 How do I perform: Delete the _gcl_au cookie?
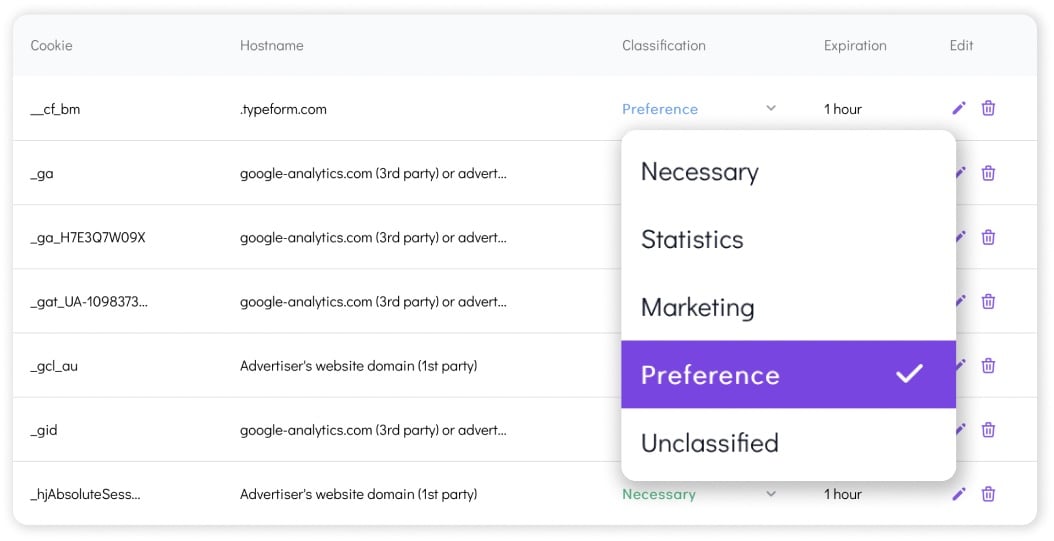point(988,365)
